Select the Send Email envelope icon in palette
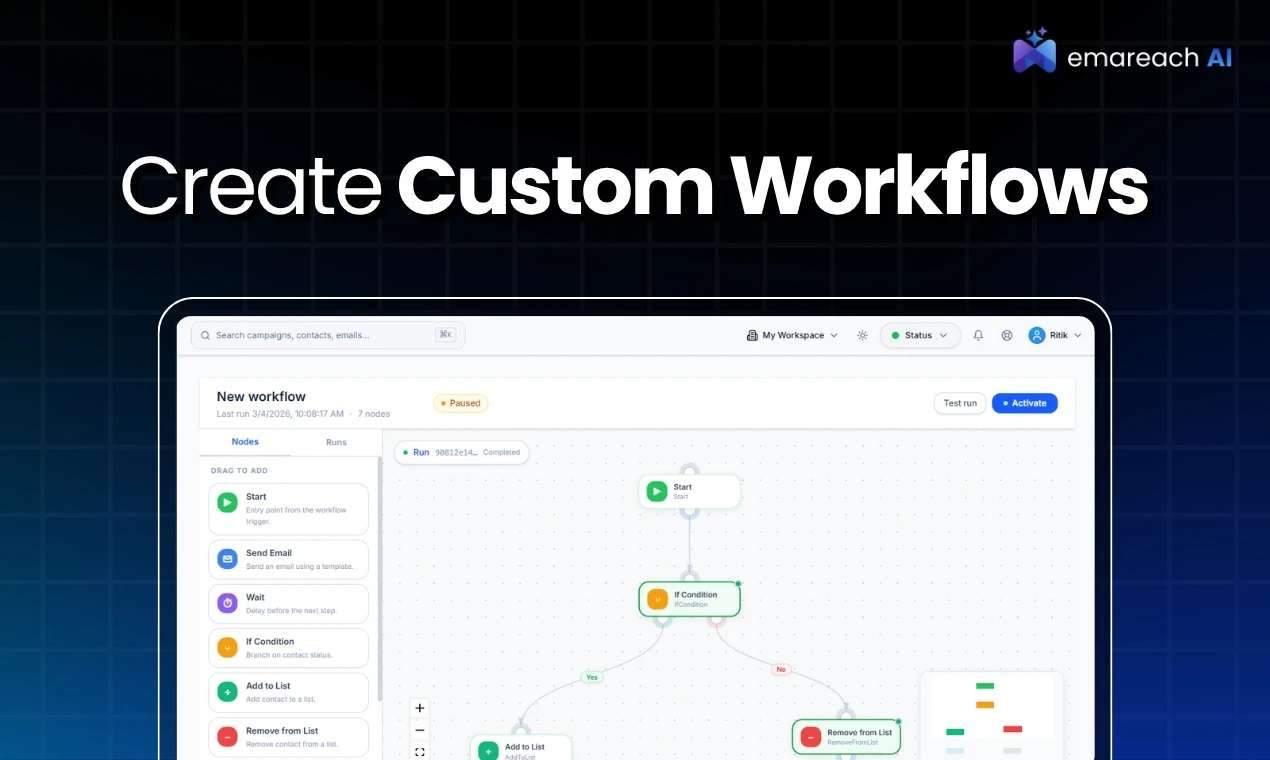 [x=227, y=558]
